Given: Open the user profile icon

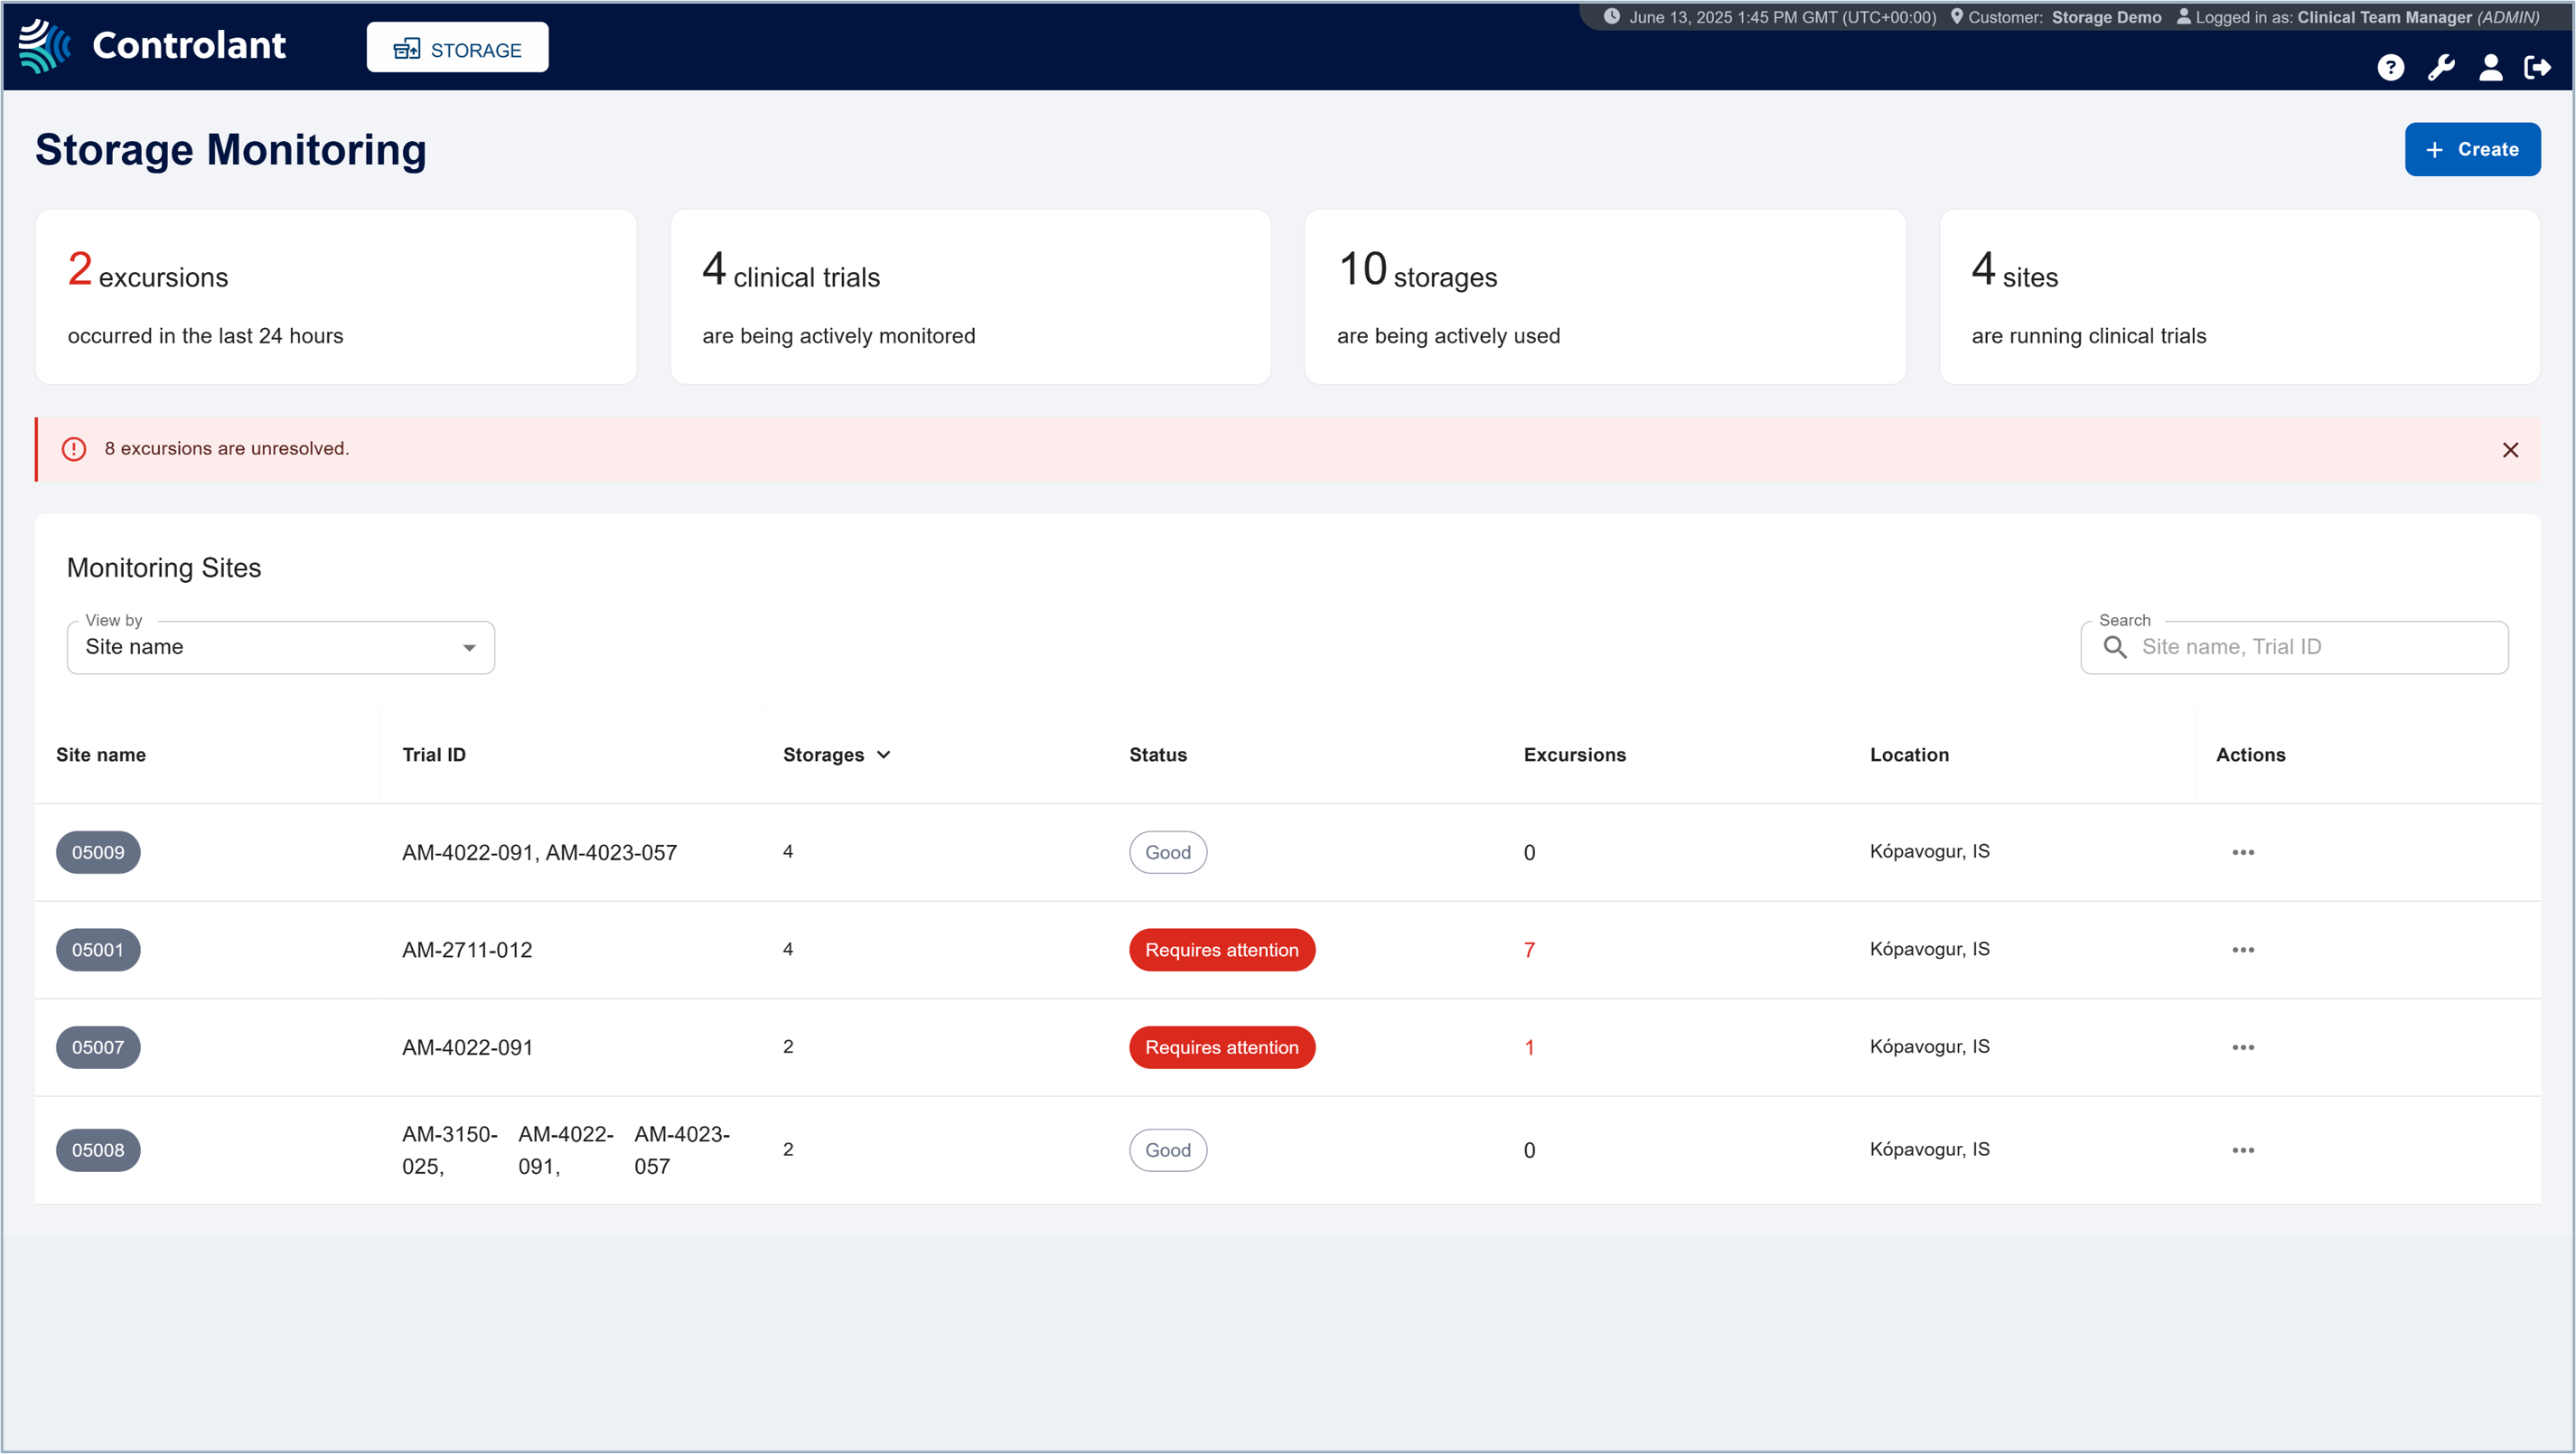Looking at the screenshot, I should click(2490, 67).
